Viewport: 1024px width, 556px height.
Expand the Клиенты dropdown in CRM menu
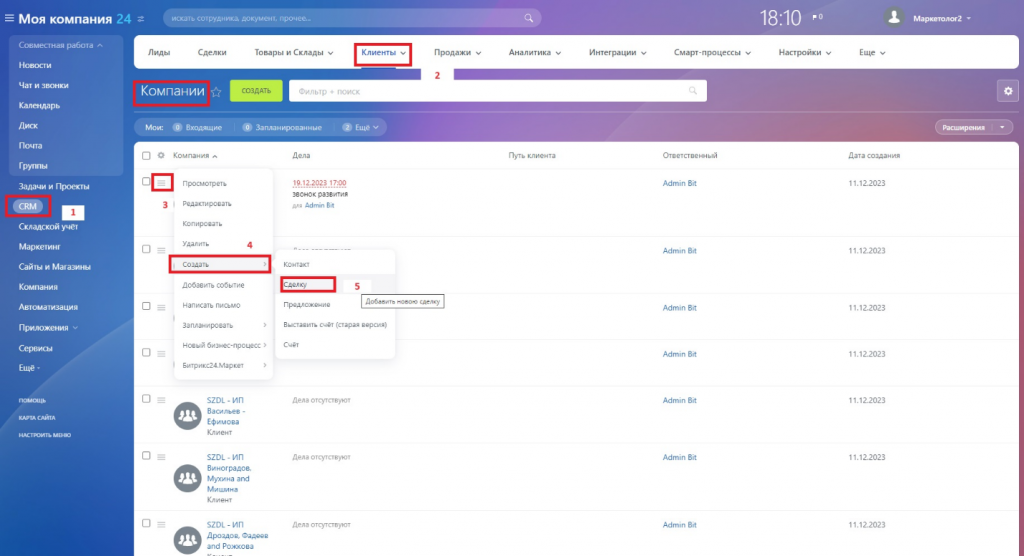pyautogui.click(x=384, y=52)
